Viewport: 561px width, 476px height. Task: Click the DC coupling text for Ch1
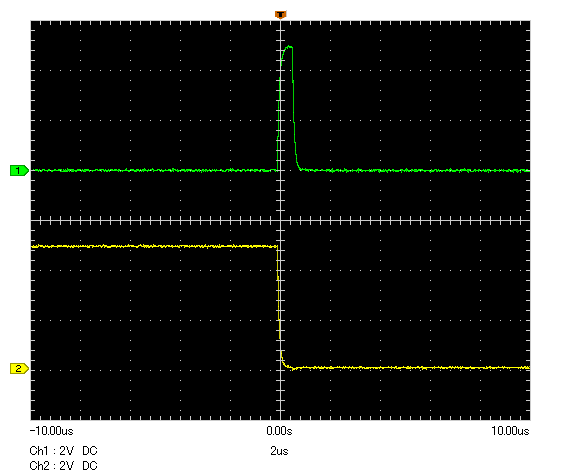tap(90, 451)
